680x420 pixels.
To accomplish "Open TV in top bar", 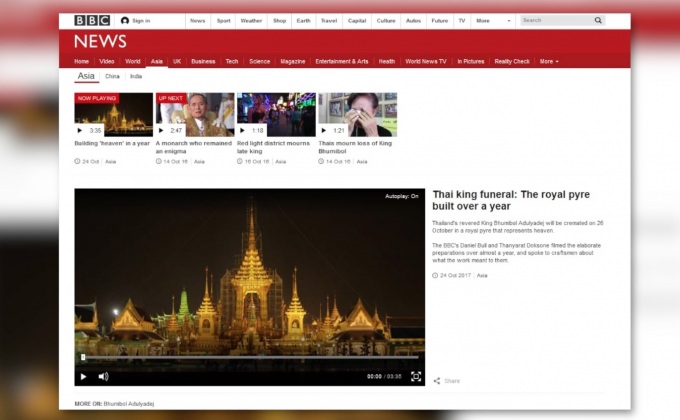I will (x=462, y=20).
